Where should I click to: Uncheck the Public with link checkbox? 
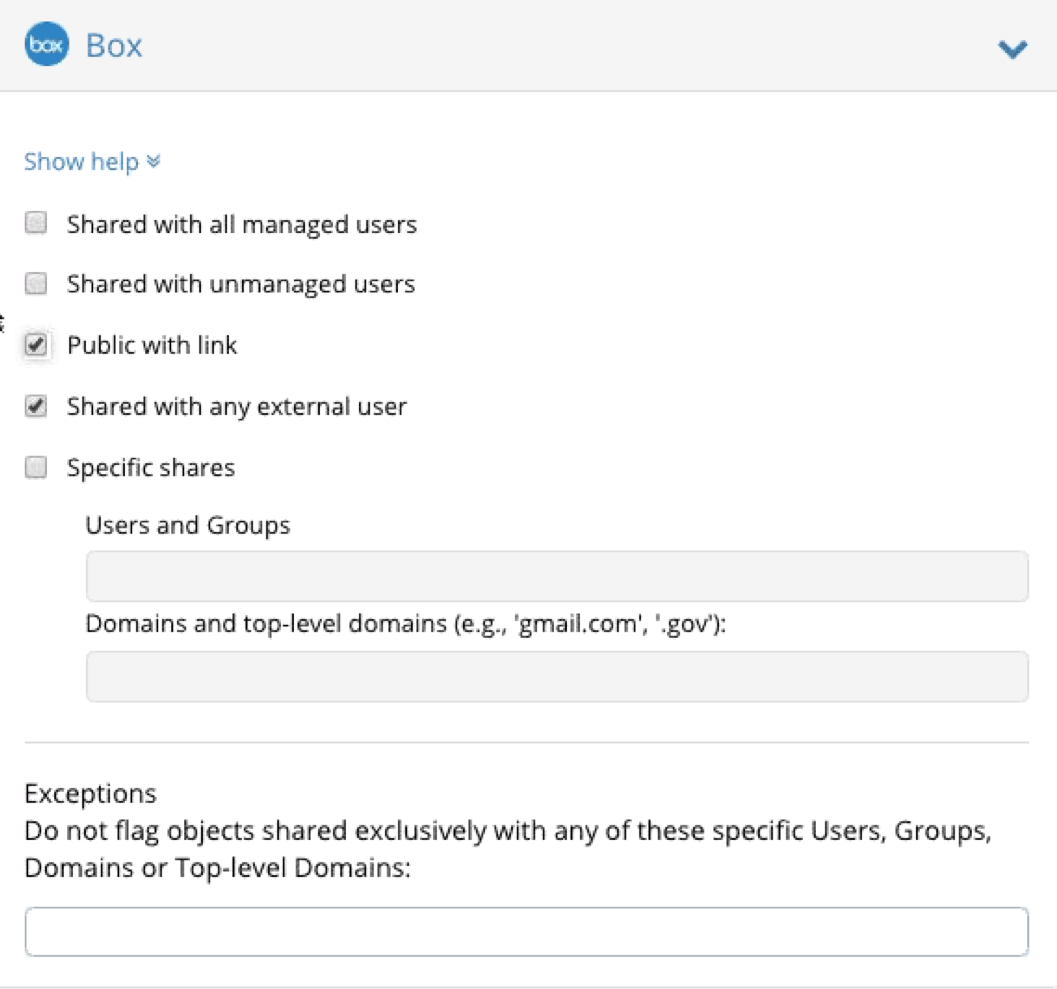[x=36, y=346]
